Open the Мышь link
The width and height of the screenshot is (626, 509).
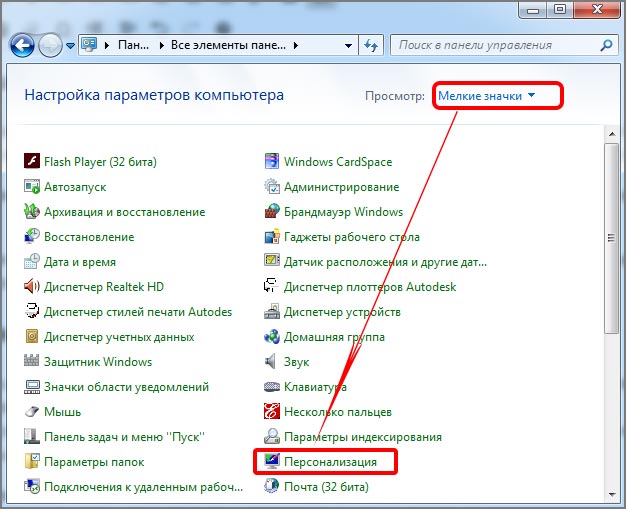tap(62, 412)
